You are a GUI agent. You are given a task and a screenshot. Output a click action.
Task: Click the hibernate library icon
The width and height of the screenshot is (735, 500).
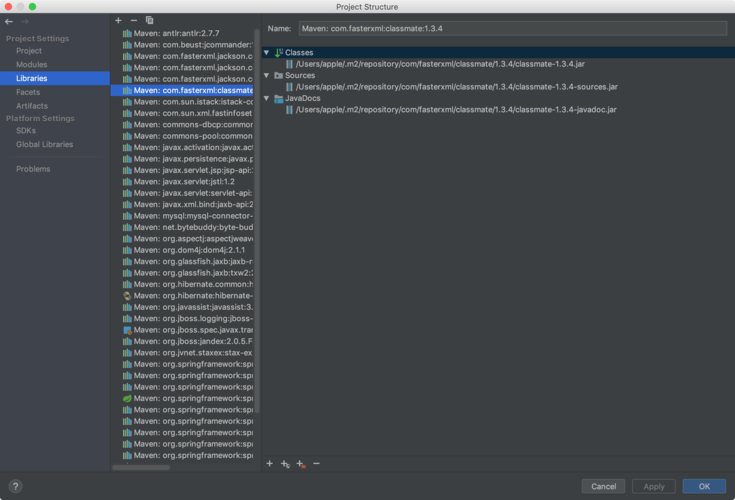(x=127, y=296)
